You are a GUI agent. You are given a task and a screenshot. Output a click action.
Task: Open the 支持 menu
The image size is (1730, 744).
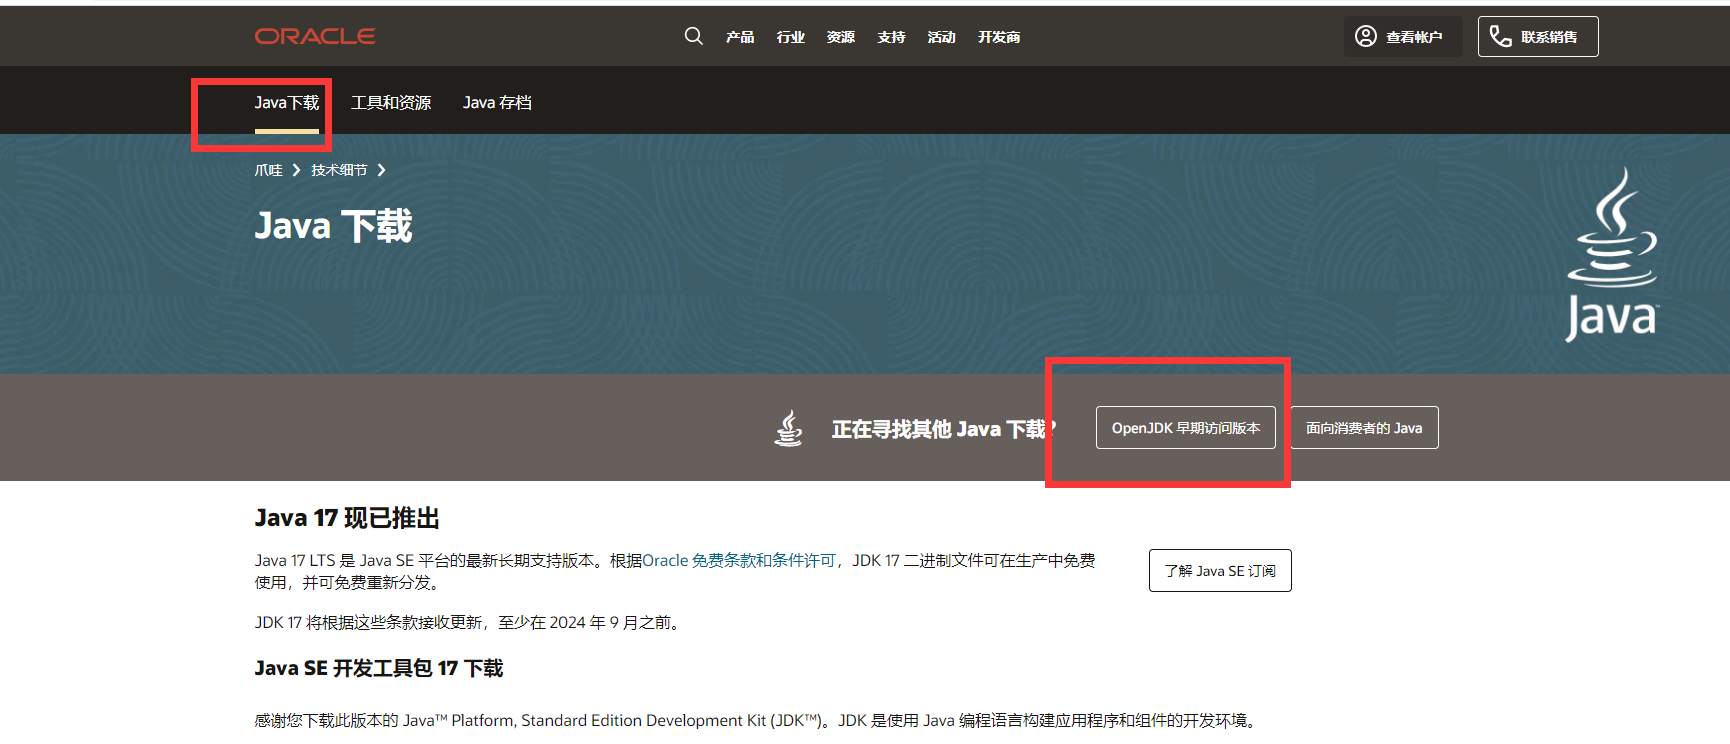coord(891,37)
